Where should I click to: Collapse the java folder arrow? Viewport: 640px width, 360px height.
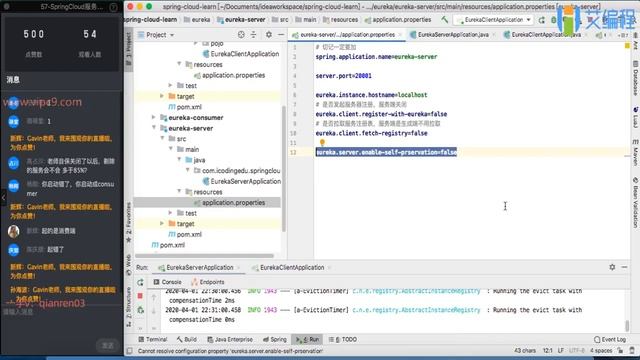coord(180,160)
